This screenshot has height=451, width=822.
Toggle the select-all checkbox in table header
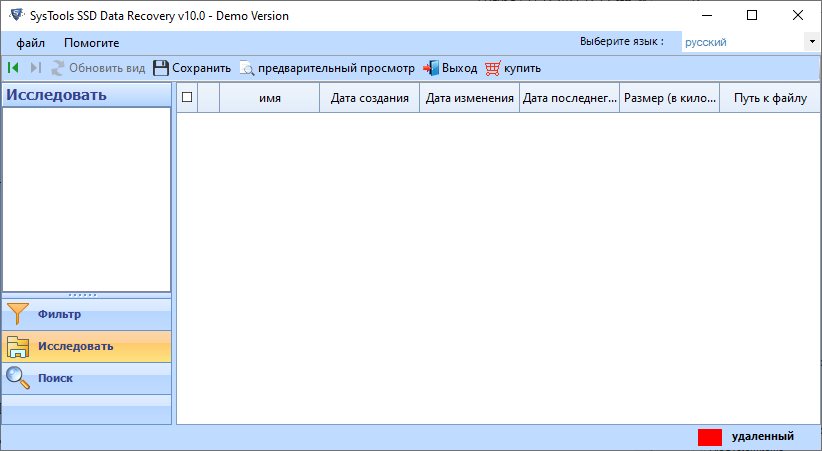coord(187,97)
